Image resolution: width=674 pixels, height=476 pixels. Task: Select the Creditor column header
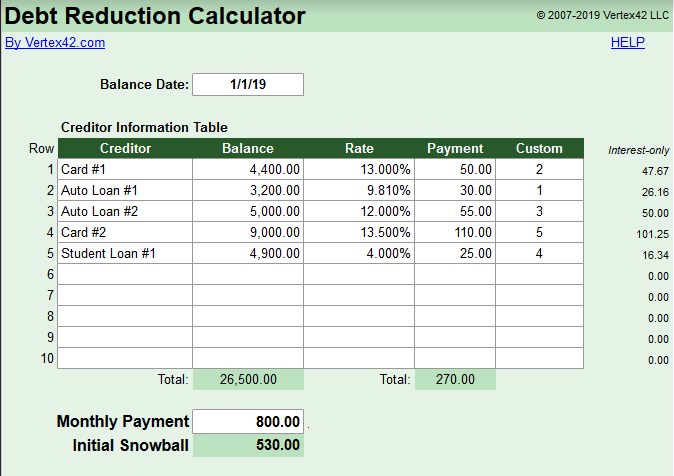124,149
